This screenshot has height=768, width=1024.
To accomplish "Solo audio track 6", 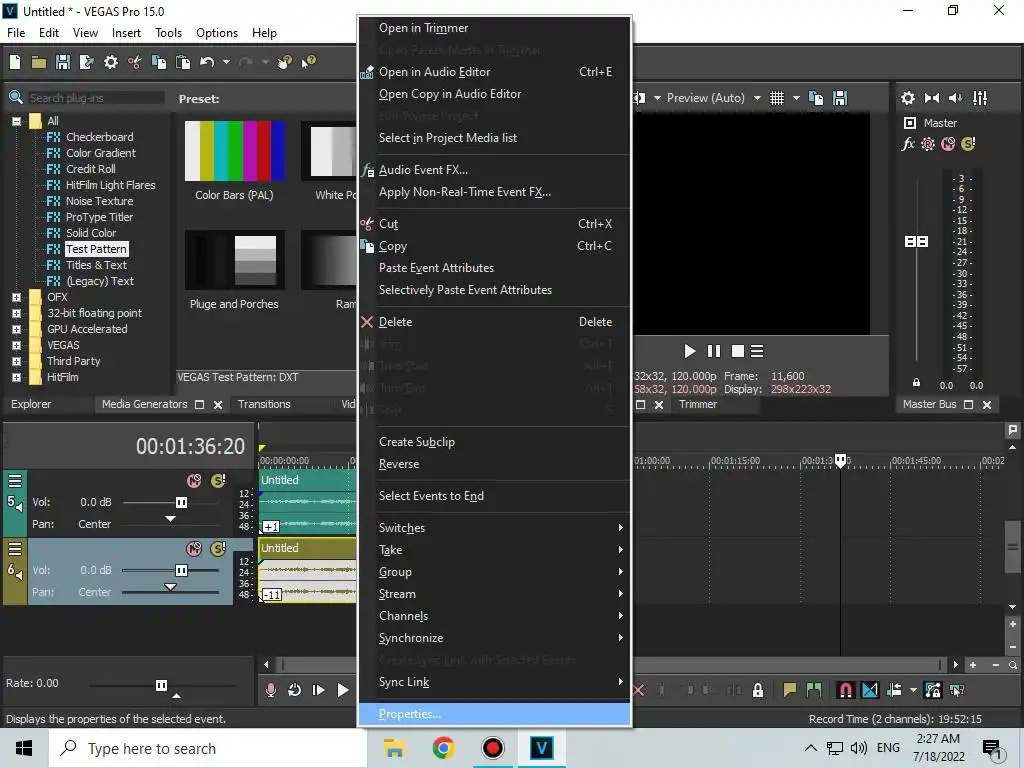I will (x=218, y=549).
